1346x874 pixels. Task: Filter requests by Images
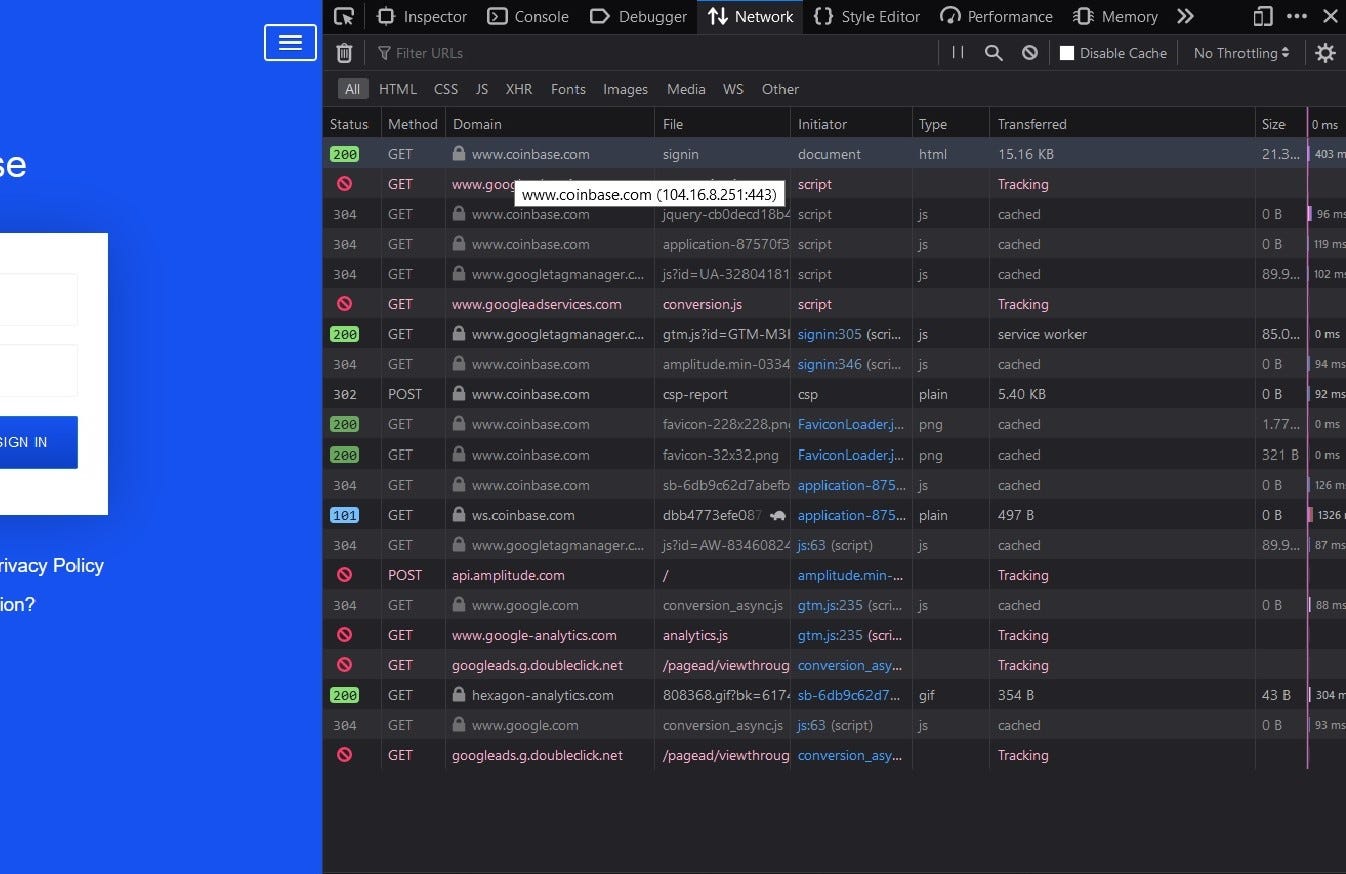click(625, 89)
